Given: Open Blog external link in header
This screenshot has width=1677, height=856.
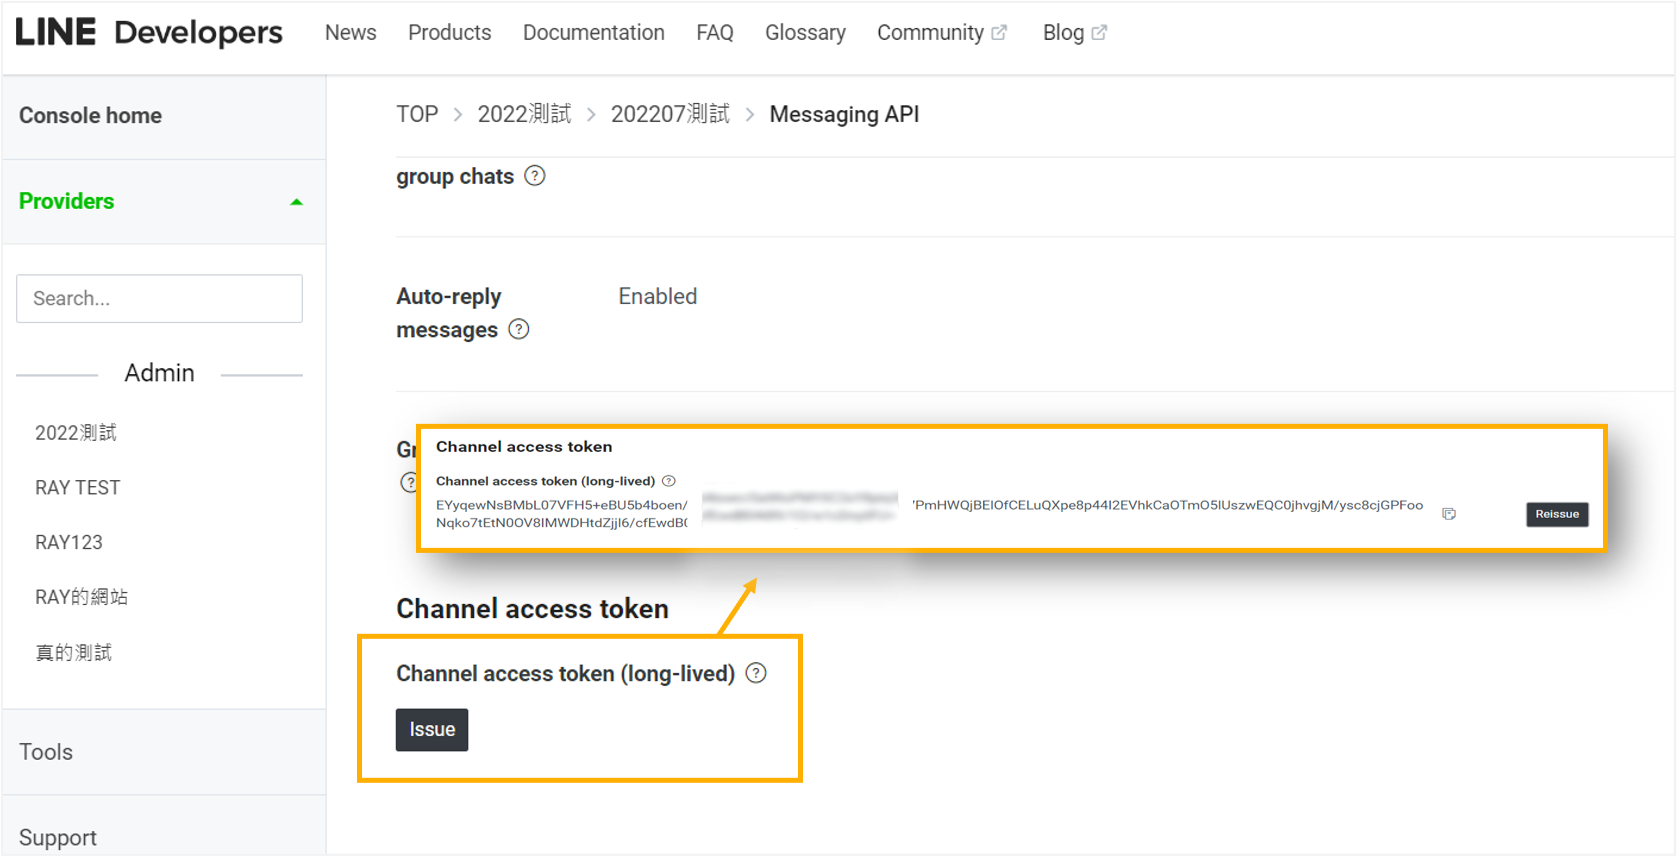Looking at the screenshot, I should point(1074,33).
